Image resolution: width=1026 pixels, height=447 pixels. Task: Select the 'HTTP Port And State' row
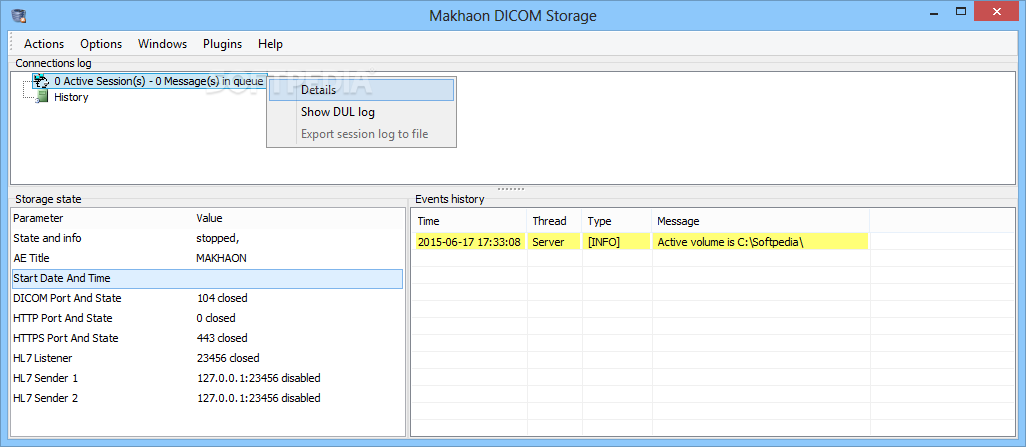(x=207, y=318)
